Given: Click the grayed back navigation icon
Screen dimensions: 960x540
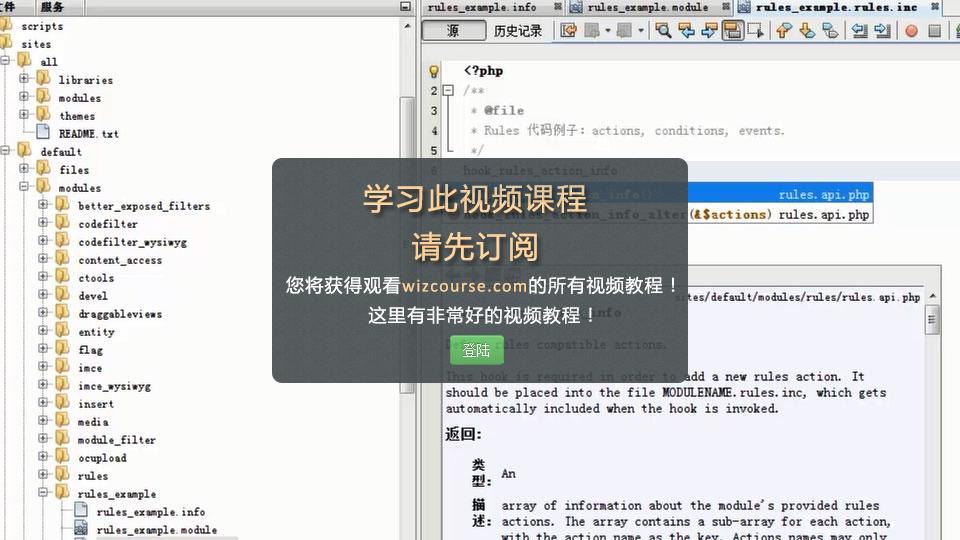Looking at the screenshot, I should tap(592, 31).
